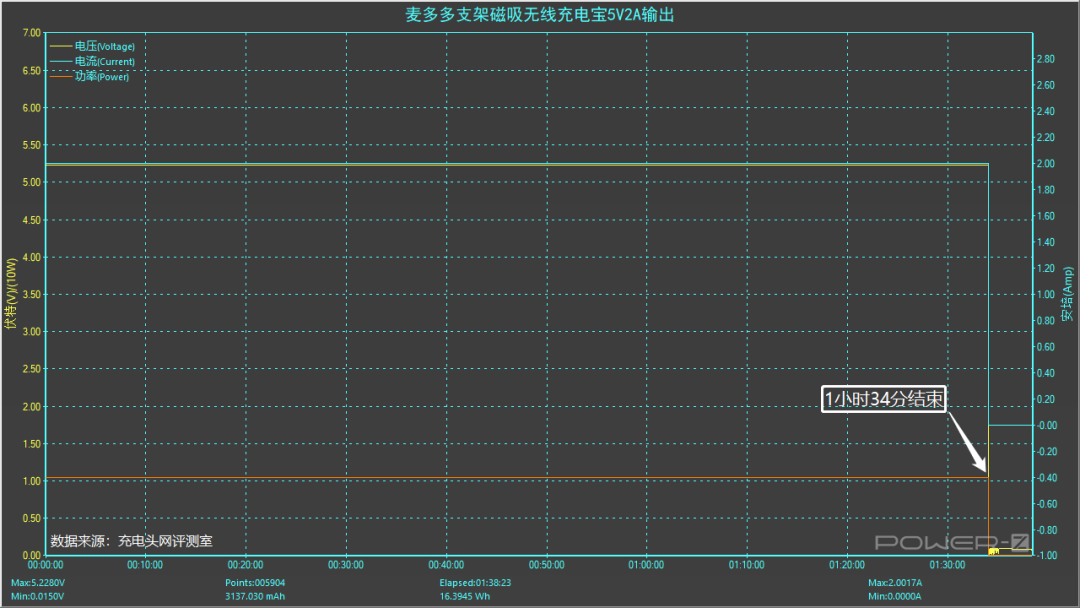Click the Power legend entry
This screenshot has height=608, width=1080.
[90, 76]
